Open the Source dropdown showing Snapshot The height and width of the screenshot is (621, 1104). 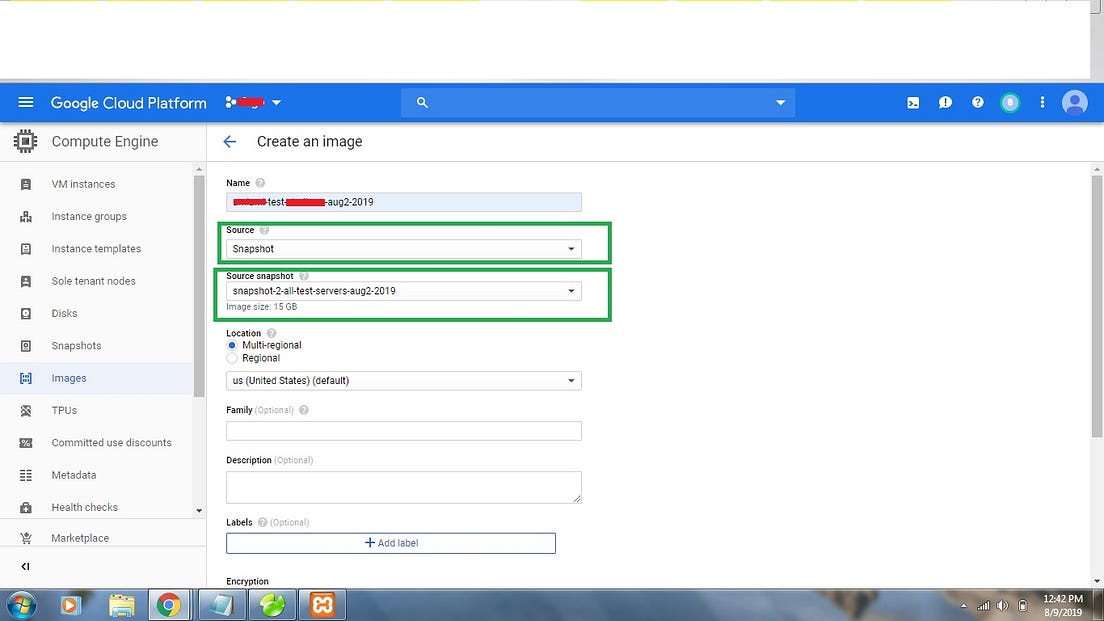403,248
